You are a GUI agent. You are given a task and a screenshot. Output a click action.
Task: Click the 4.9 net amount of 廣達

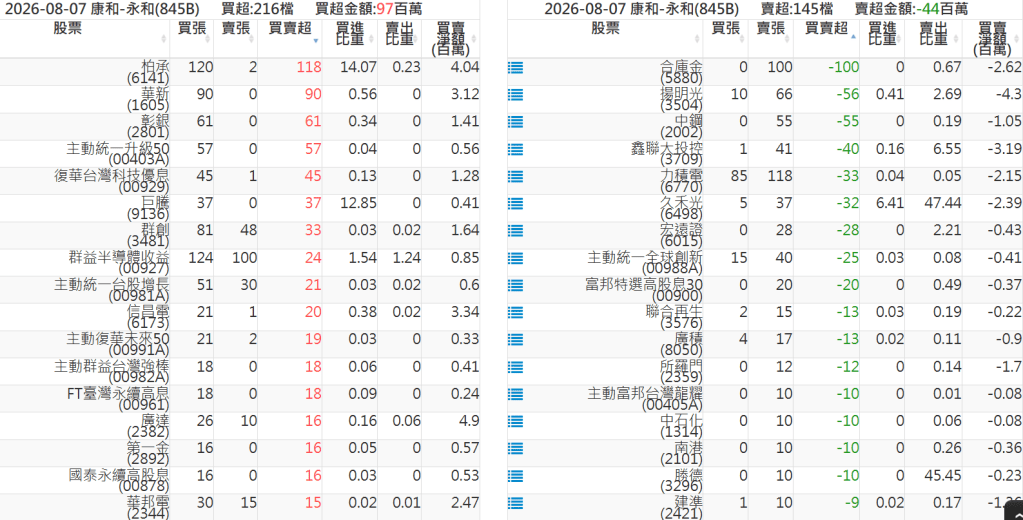(x=469, y=421)
